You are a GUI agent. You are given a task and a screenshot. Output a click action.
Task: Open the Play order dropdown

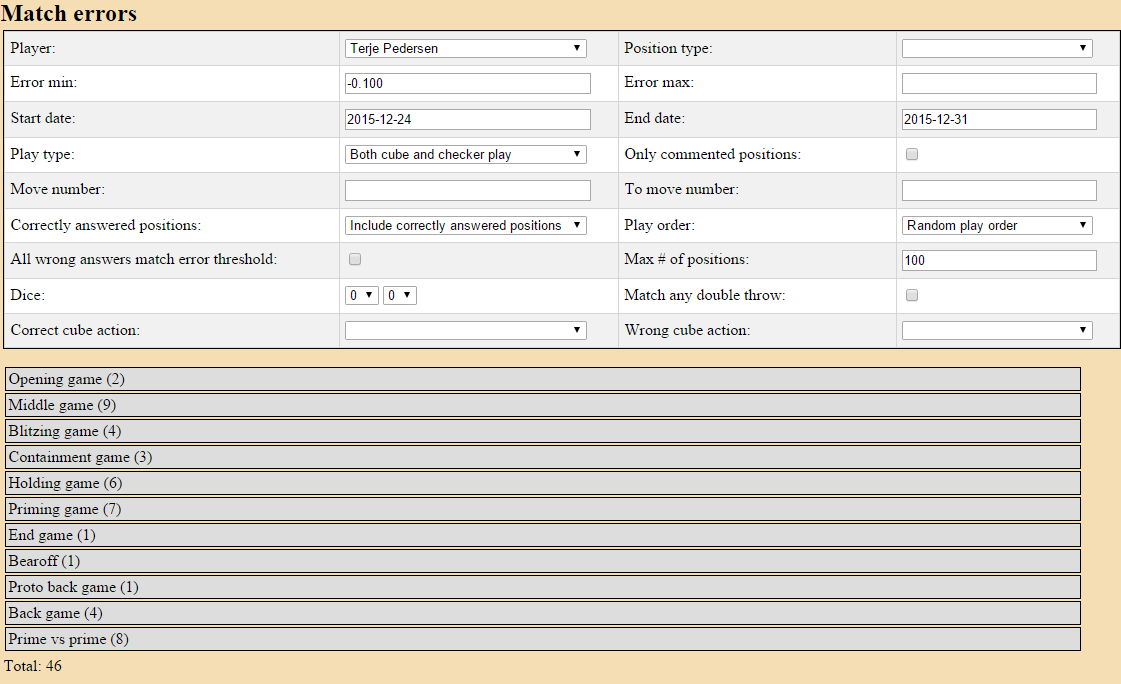(x=996, y=225)
